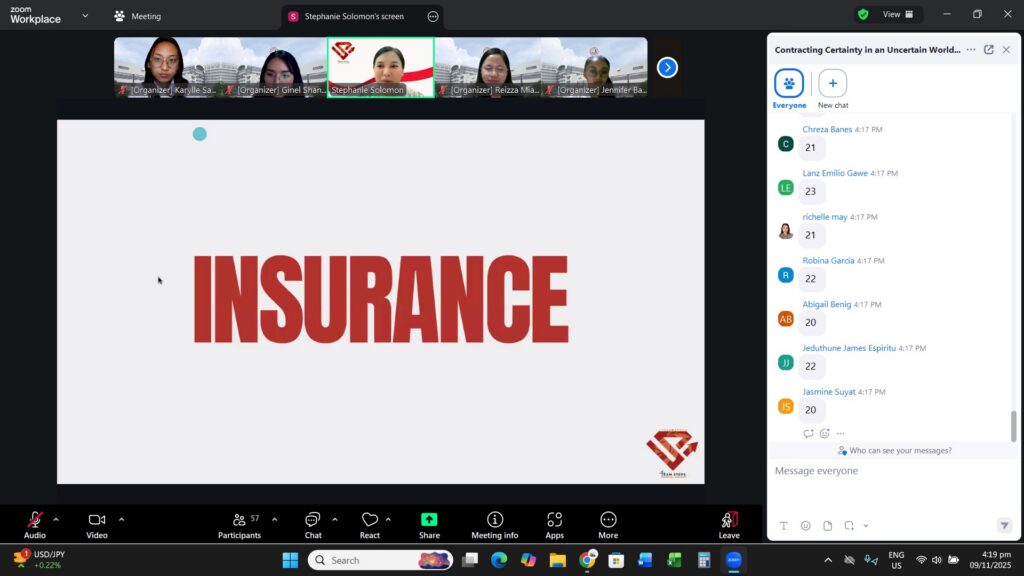Open the Apps panel
Image resolution: width=1024 pixels, height=576 pixels.
(554, 520)
